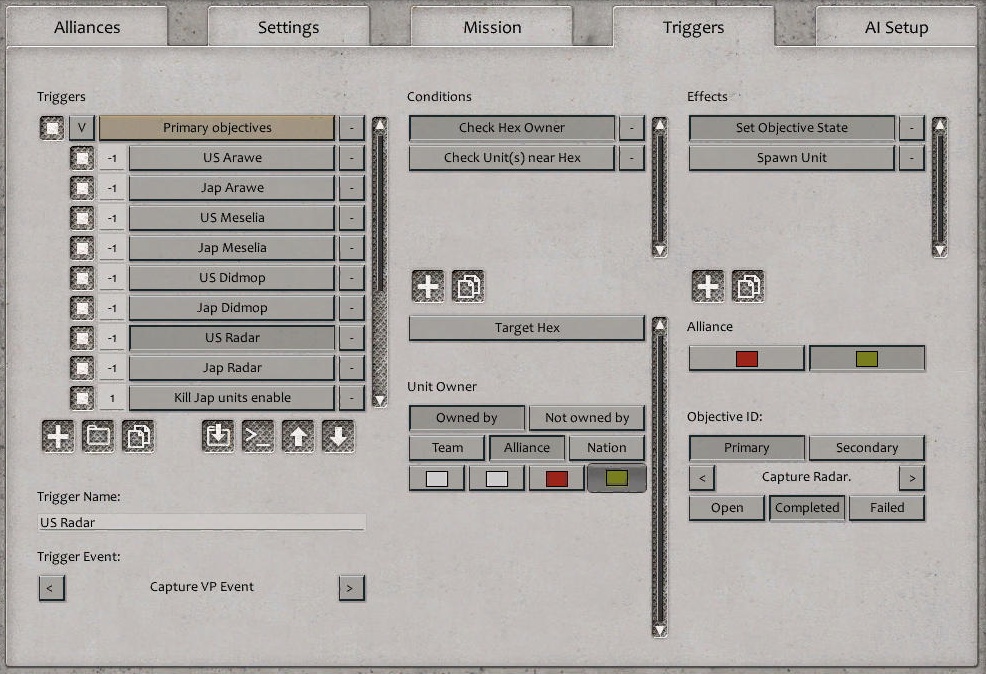The width and height of the screenshot is (986, 674).
Task: Tick the Primary objectives group checkbox
Action: tap(52, 128)
